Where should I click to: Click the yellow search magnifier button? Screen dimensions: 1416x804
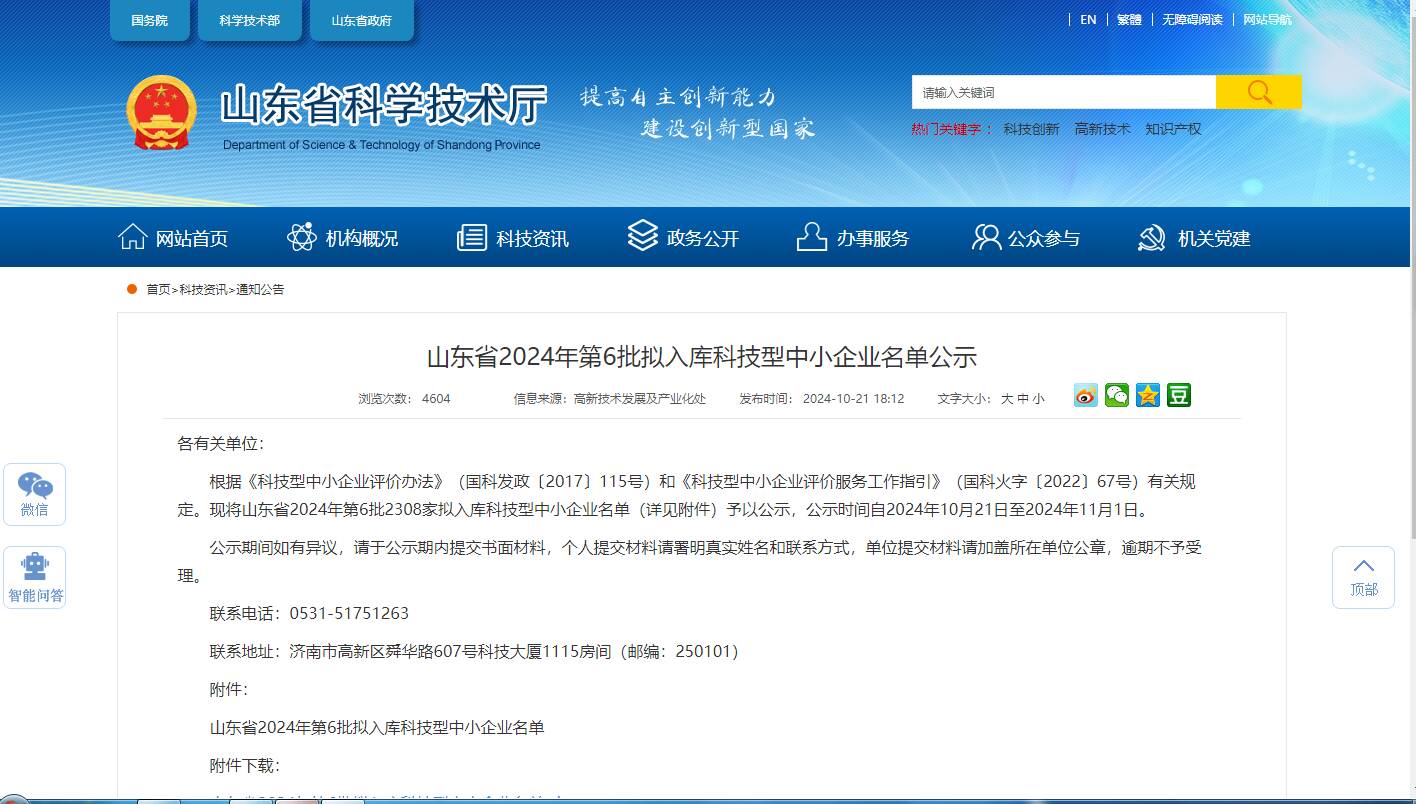1259,92
